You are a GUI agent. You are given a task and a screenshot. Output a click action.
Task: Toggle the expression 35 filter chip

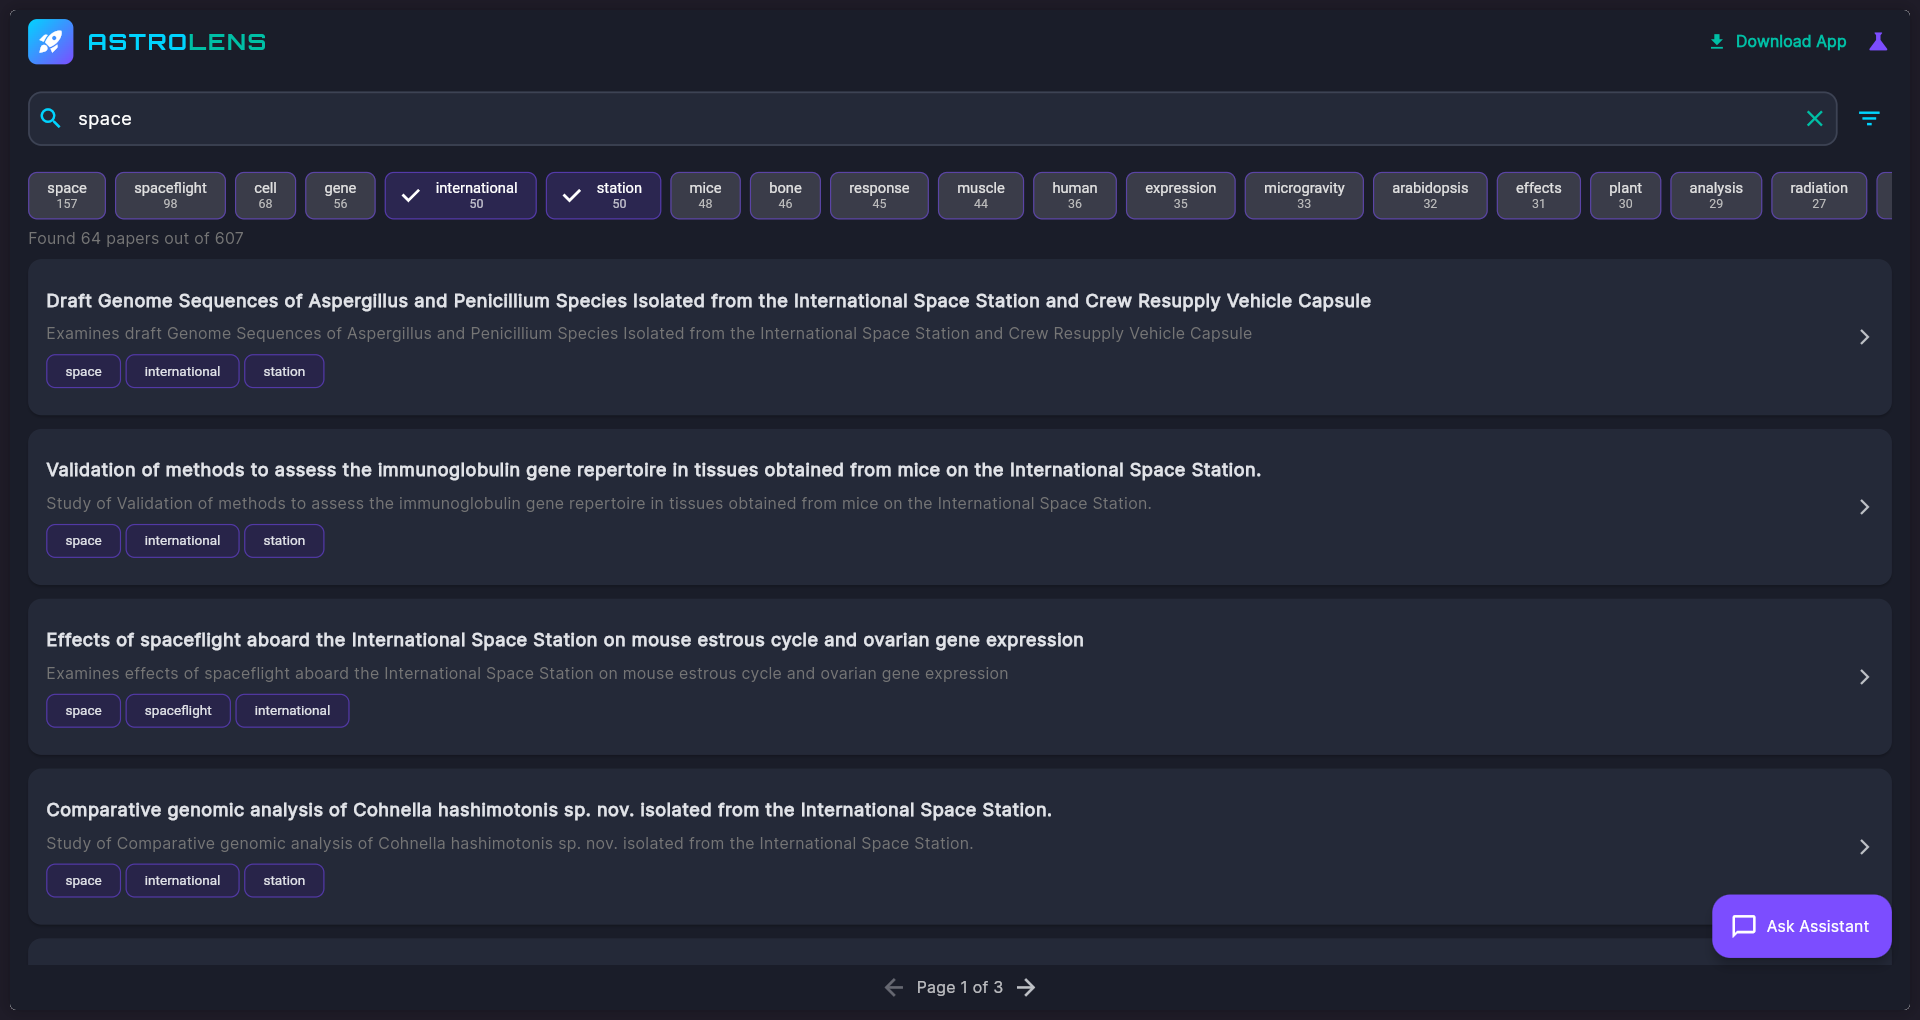pyautogui.click(x=1180, y=195)
